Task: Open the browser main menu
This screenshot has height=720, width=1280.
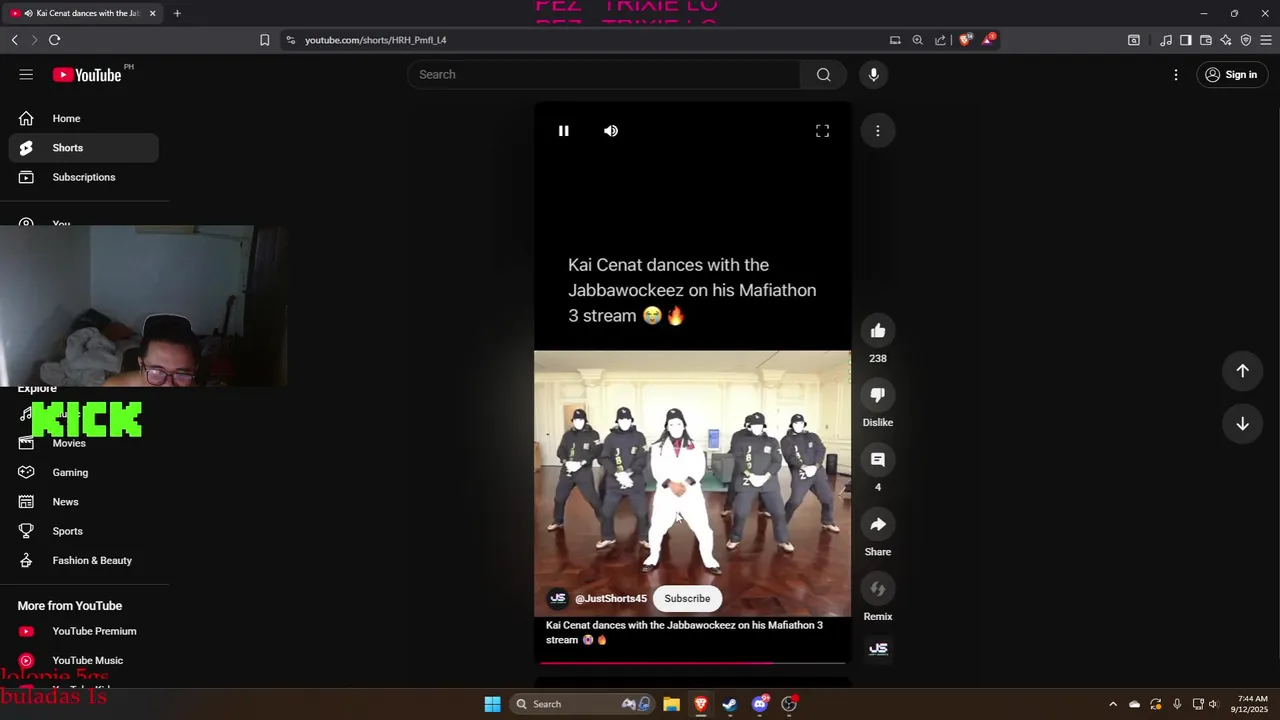Action: [x=1266, y=40]
